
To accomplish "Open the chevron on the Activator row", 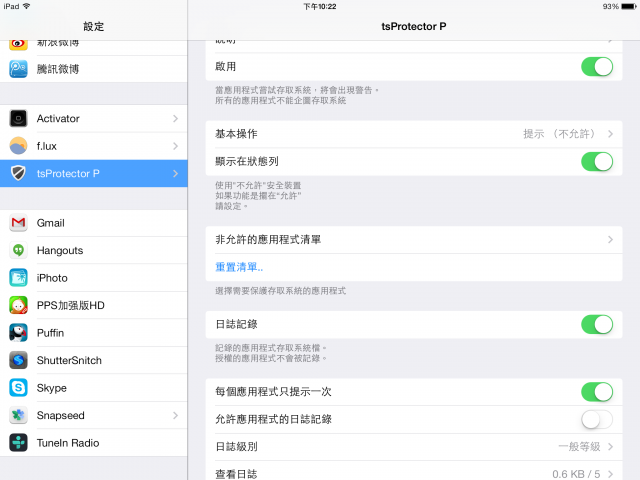I will point(176,118).
